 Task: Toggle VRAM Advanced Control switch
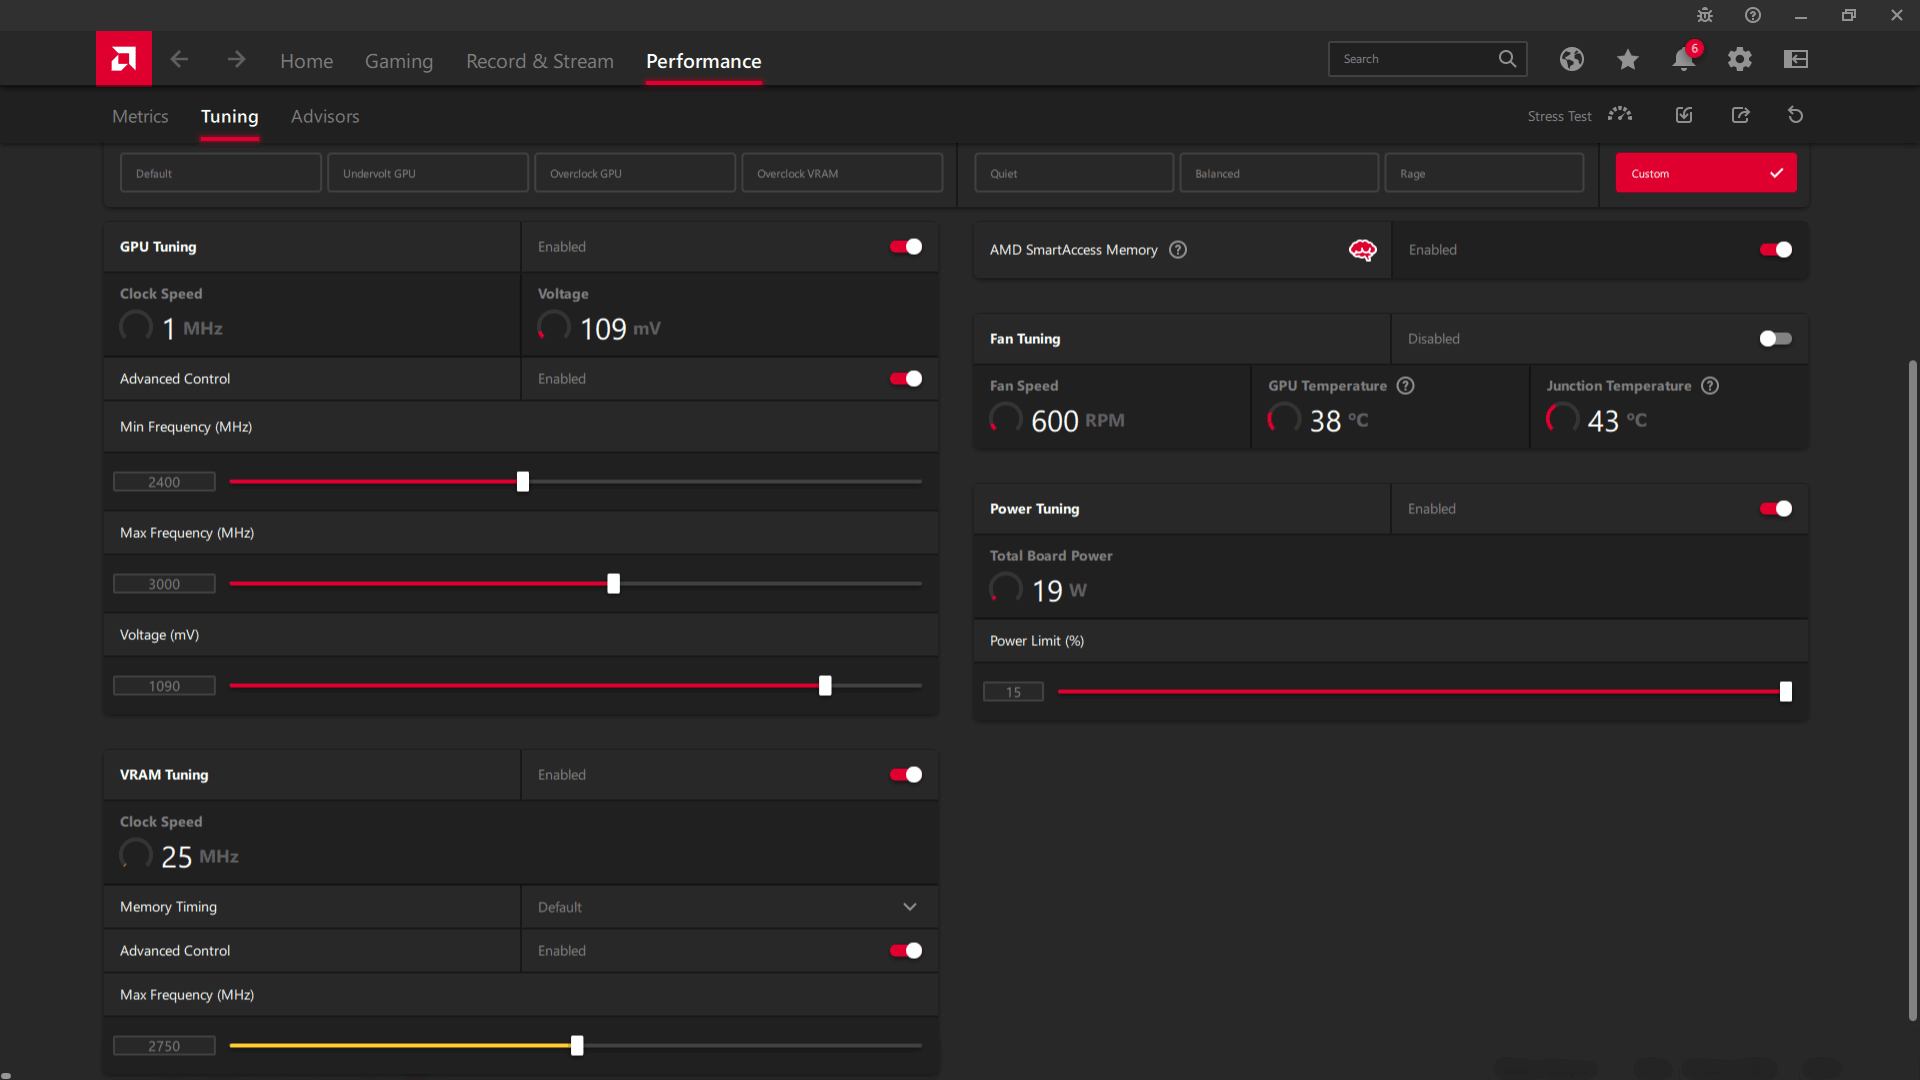point(906,951)
